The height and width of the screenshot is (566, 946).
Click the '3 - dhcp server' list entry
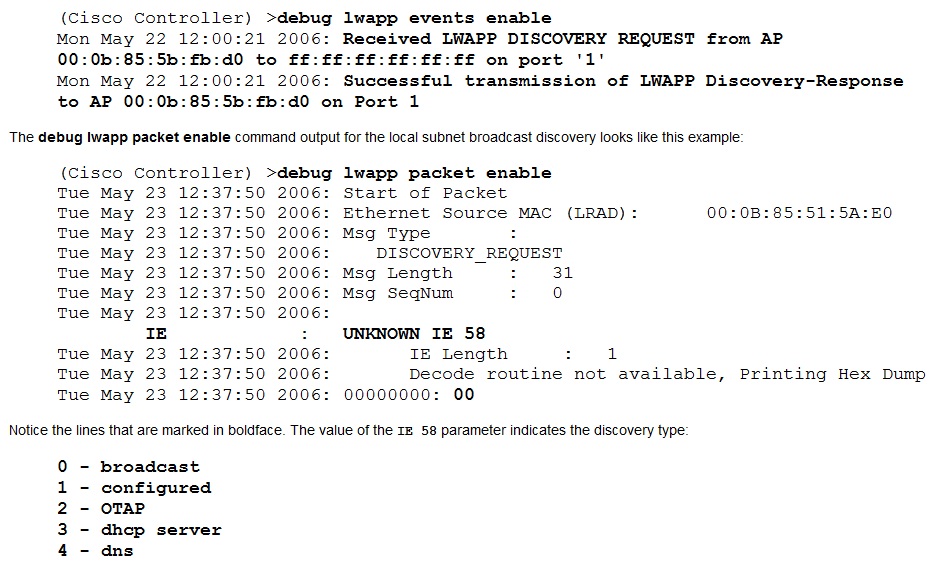point(139,530)
